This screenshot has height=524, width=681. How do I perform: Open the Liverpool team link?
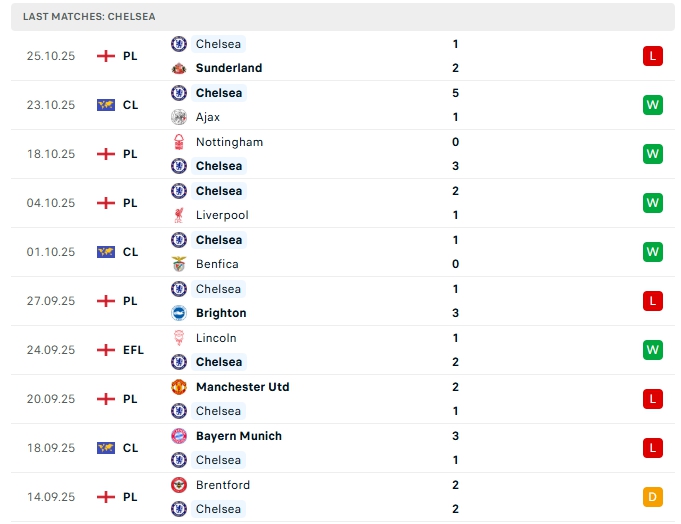click(x=222, y=215)
